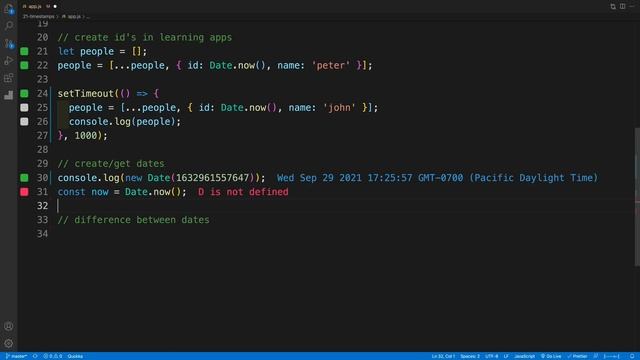Click the Quokka green indicator on line 24

24,93
